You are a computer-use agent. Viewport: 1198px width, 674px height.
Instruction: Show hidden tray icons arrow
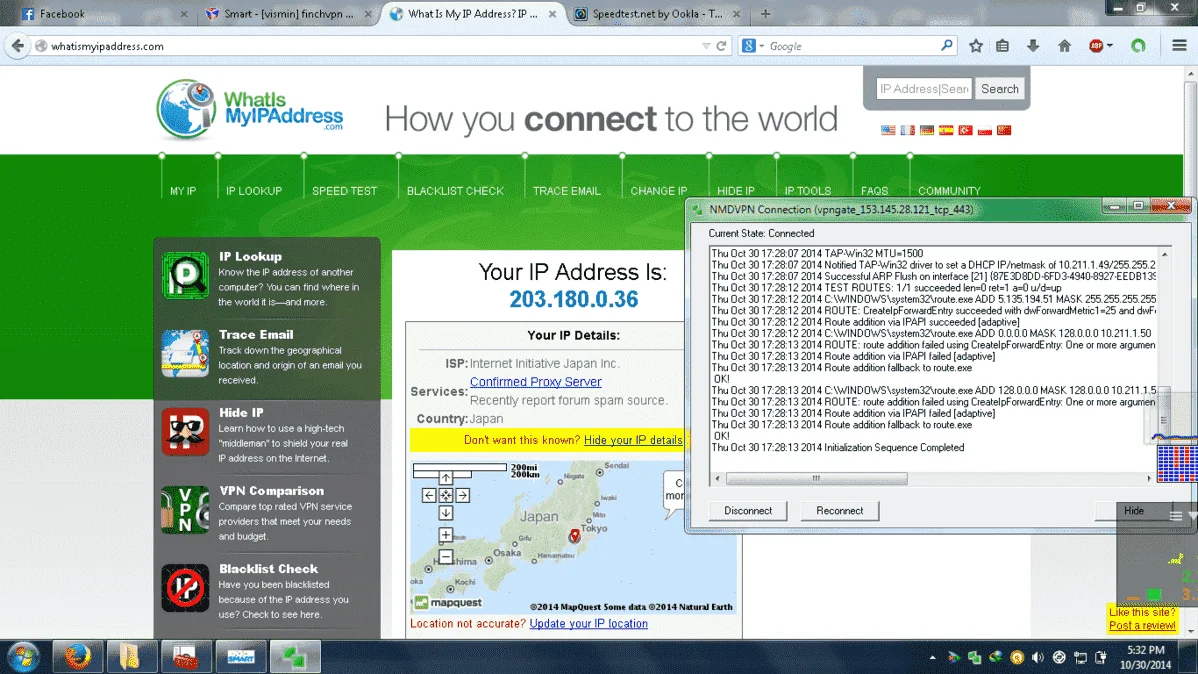(x=932, y=657)
